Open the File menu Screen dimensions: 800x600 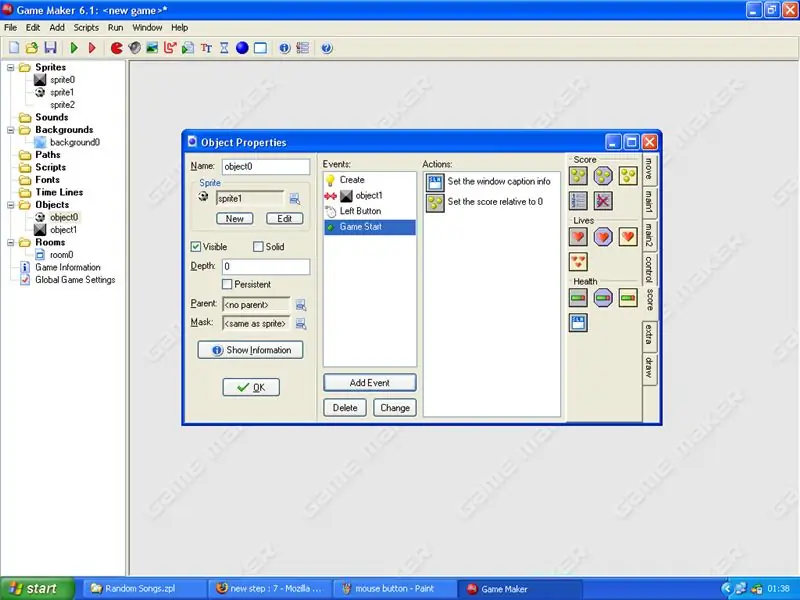[10, 28]
